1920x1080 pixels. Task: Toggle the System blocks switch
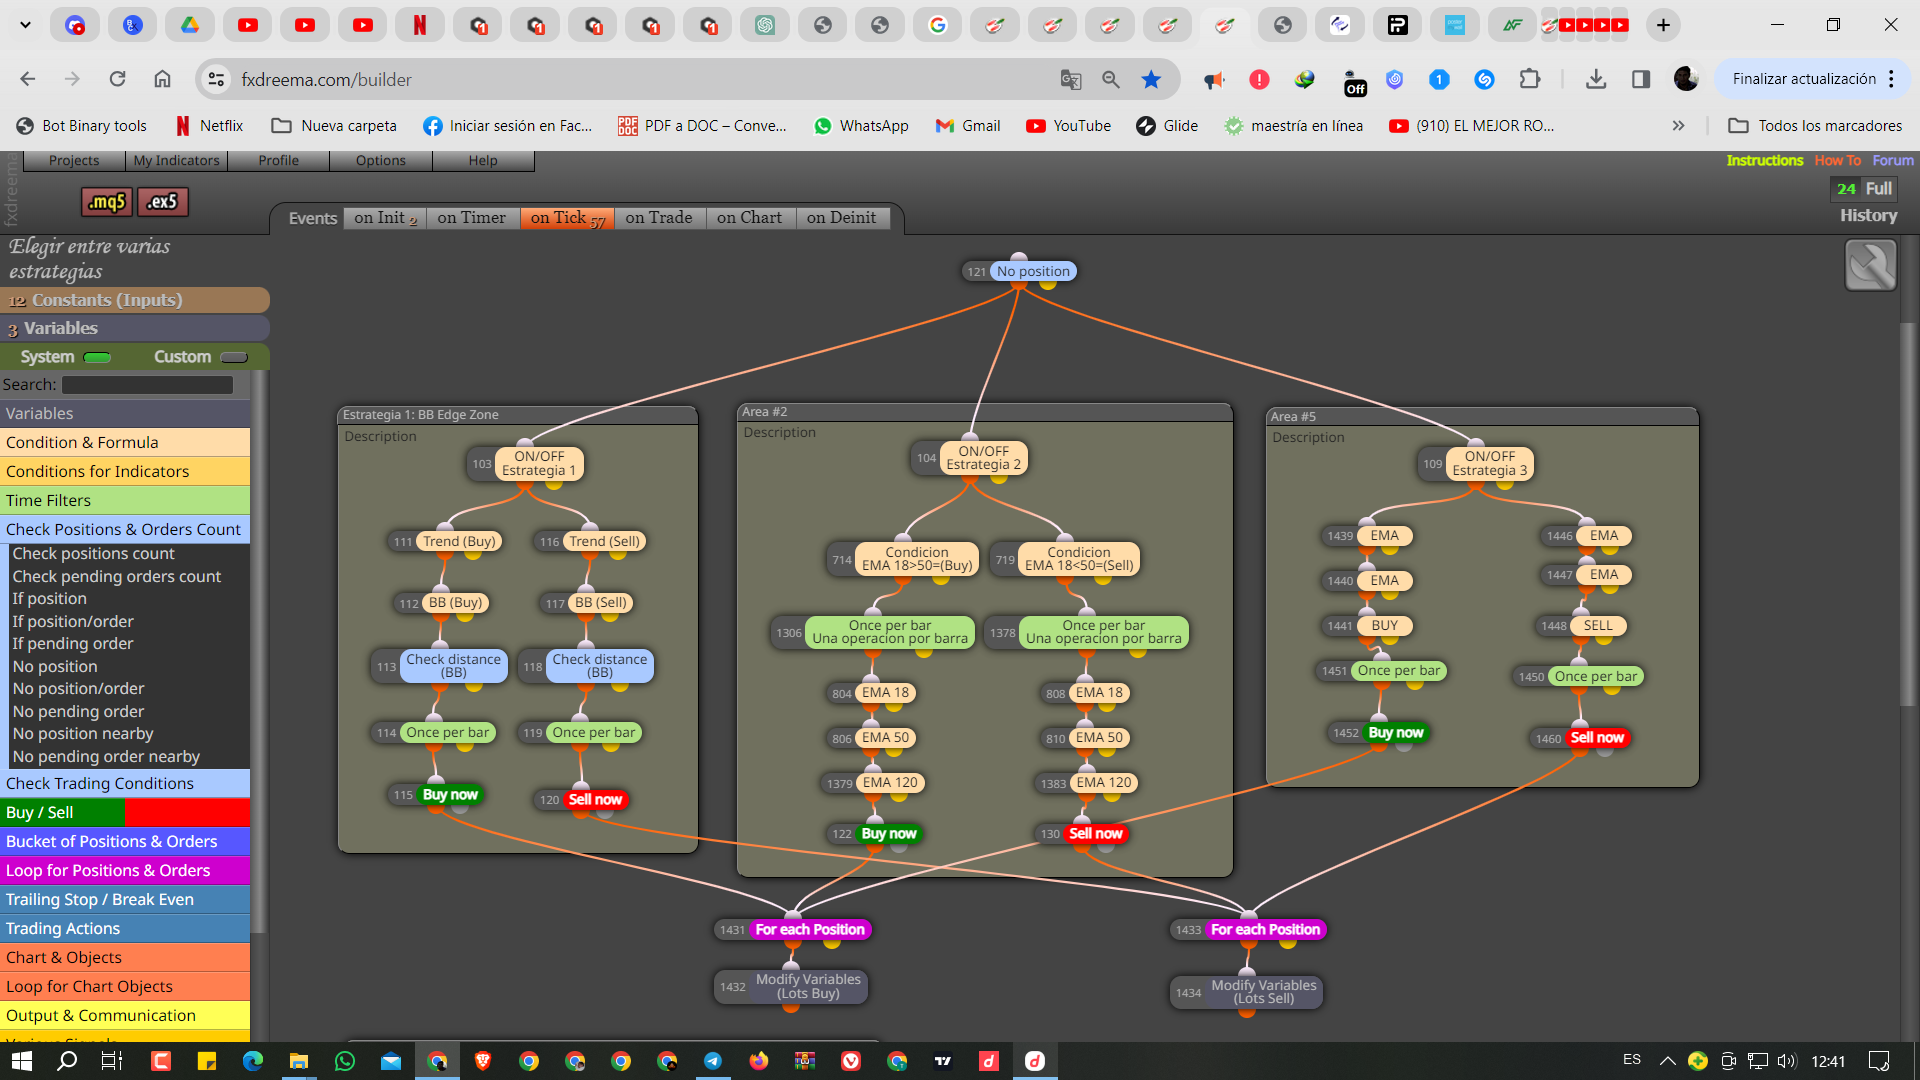point(97,357)
